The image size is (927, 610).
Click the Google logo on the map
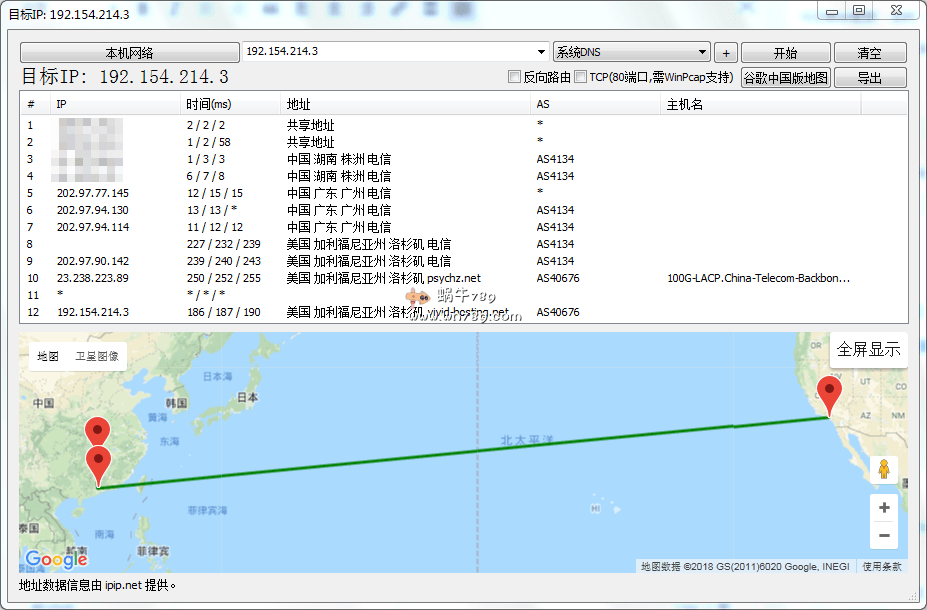[56, 559]
